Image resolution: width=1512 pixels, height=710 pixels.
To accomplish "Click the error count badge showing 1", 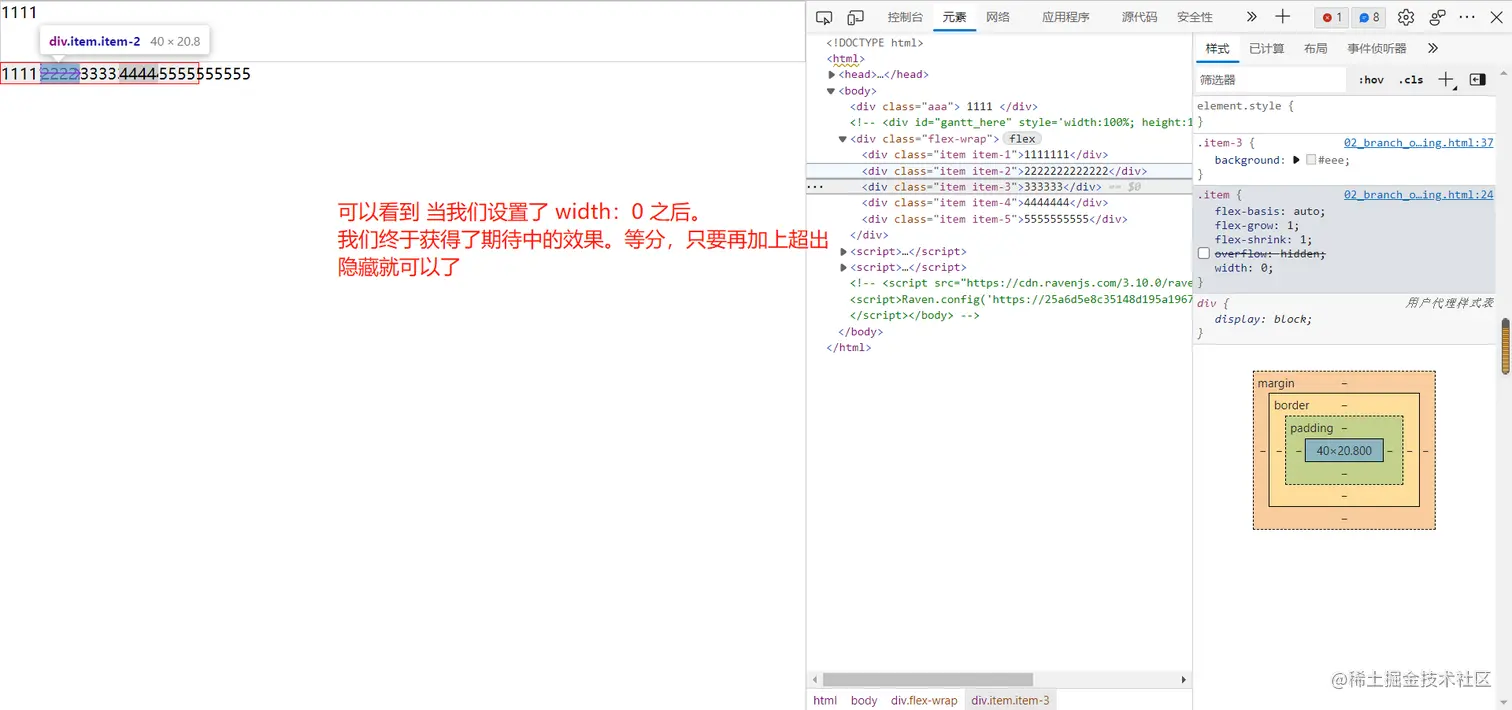I will pyautogui.click(x=1331, y=17).
